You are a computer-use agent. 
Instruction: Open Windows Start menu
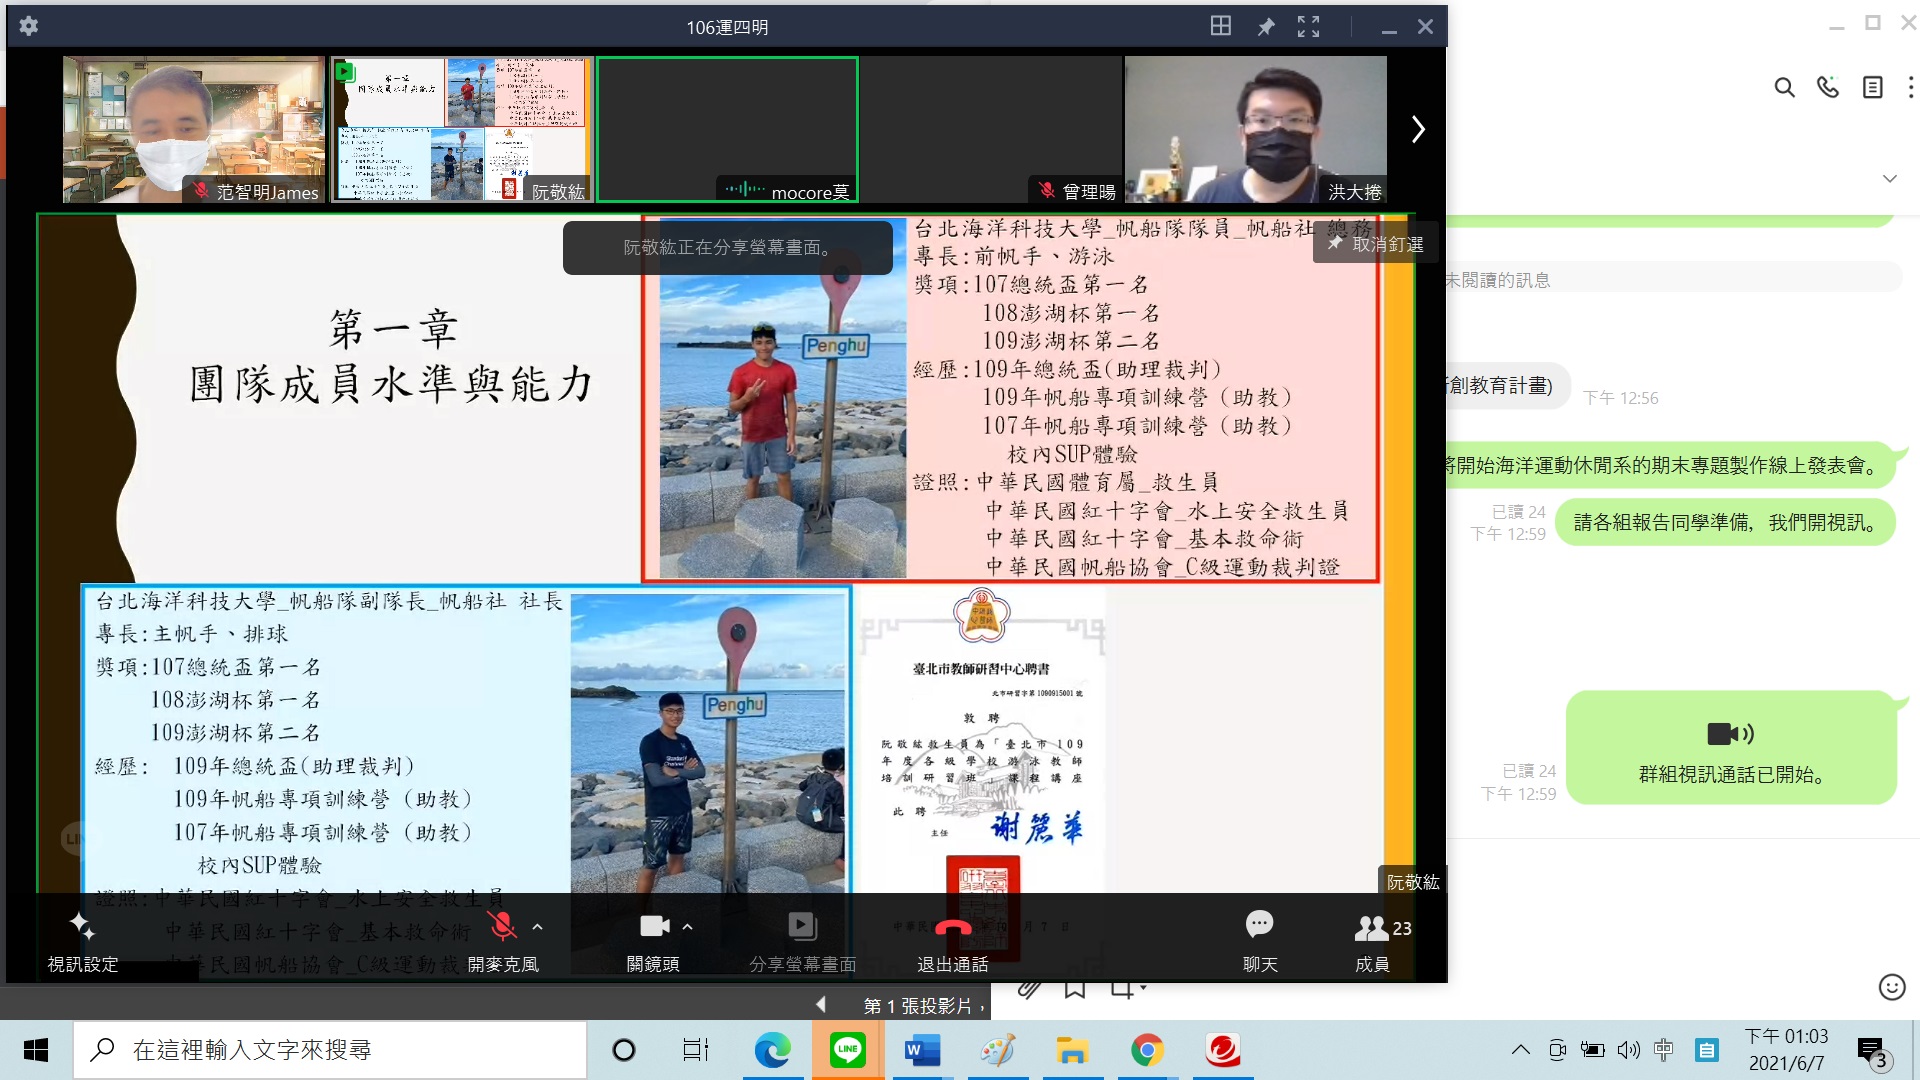tap(36, 1050)
